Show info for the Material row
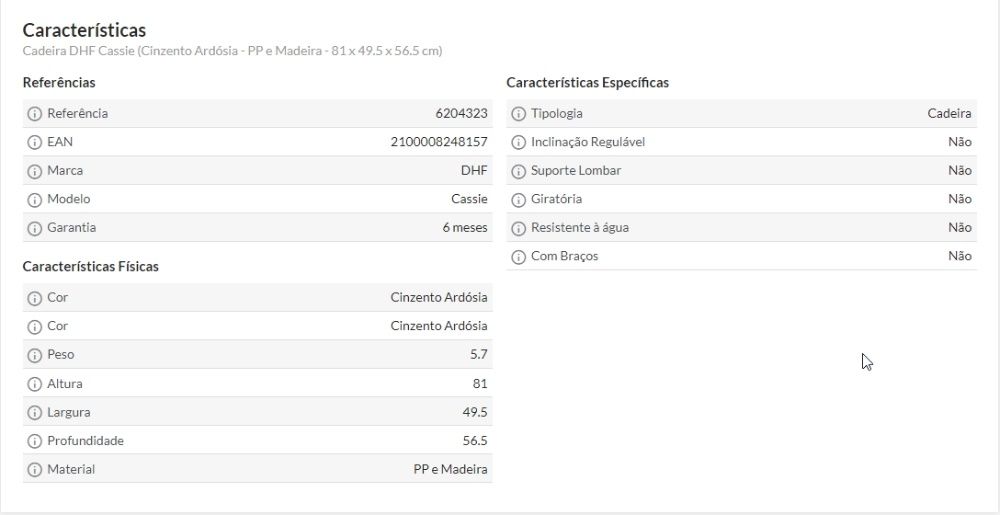The height and width of the screenshot is (515, 1000). pos(35,470)
